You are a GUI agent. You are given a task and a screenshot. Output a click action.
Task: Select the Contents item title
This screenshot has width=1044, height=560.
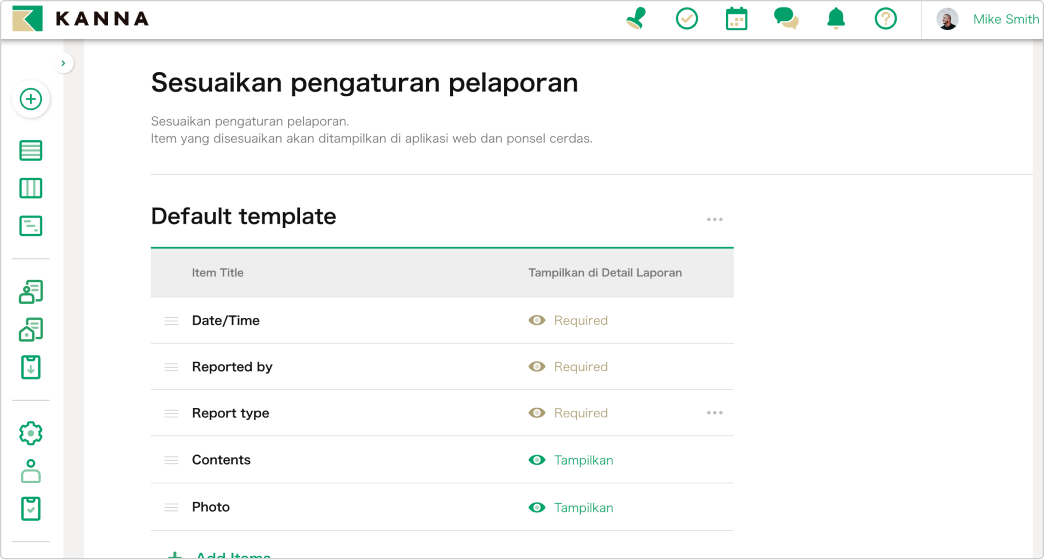[221, 459]
